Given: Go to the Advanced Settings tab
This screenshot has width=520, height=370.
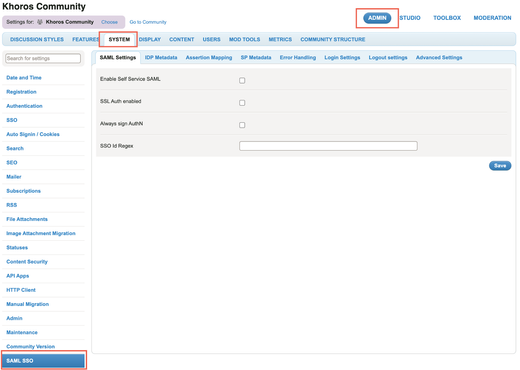Looking at the screenshot, I should tap(439, 58).
